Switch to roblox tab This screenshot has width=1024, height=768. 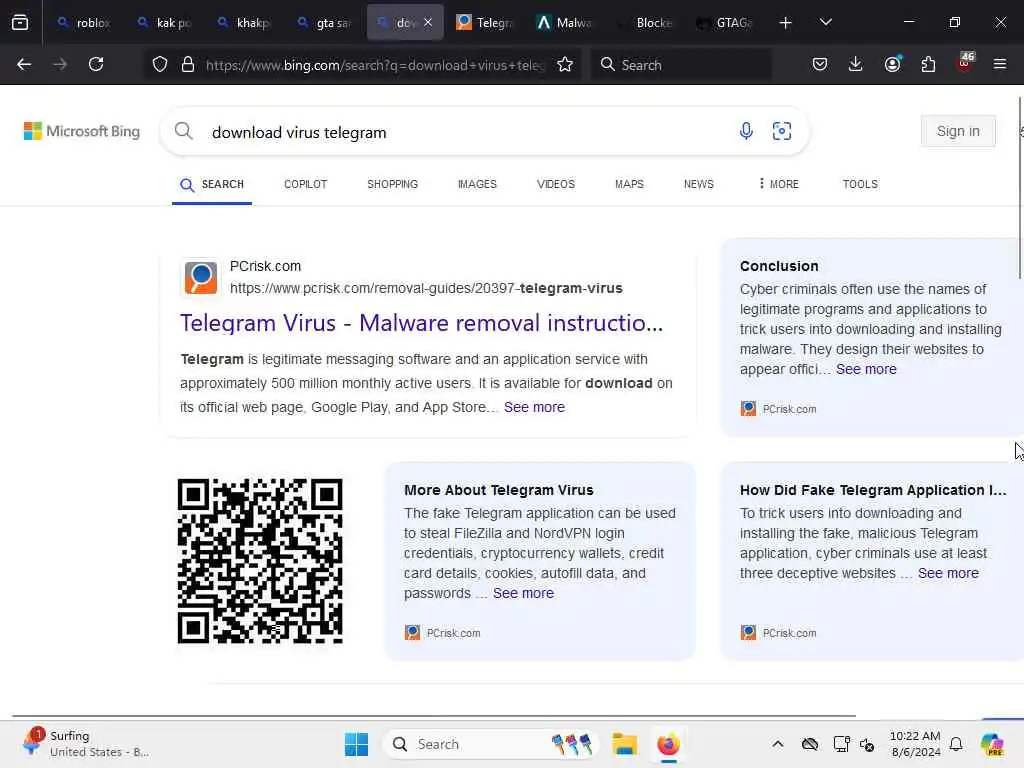83,23
